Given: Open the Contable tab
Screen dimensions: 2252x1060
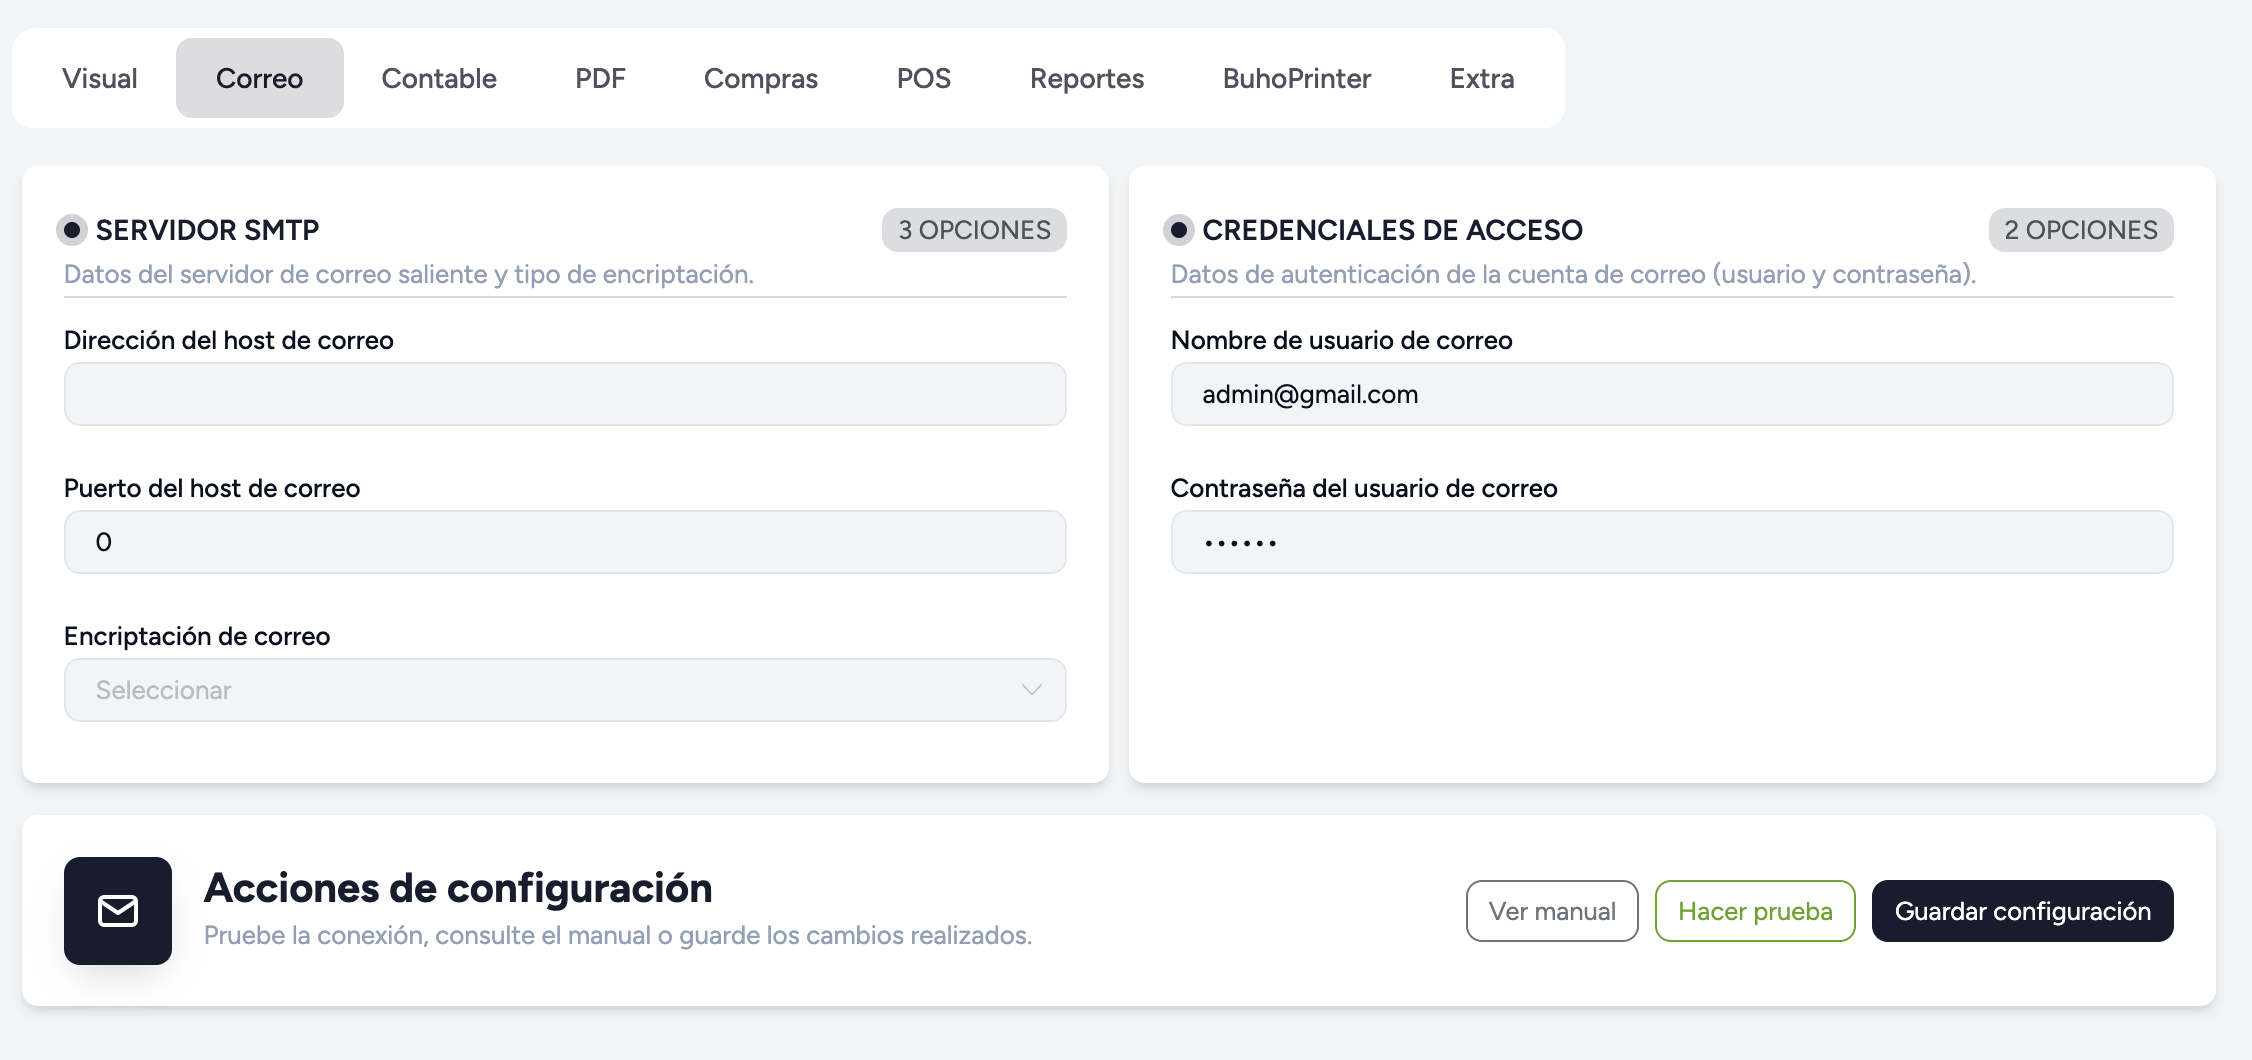Looking at the screenshot, I should (x=439, y=78).
